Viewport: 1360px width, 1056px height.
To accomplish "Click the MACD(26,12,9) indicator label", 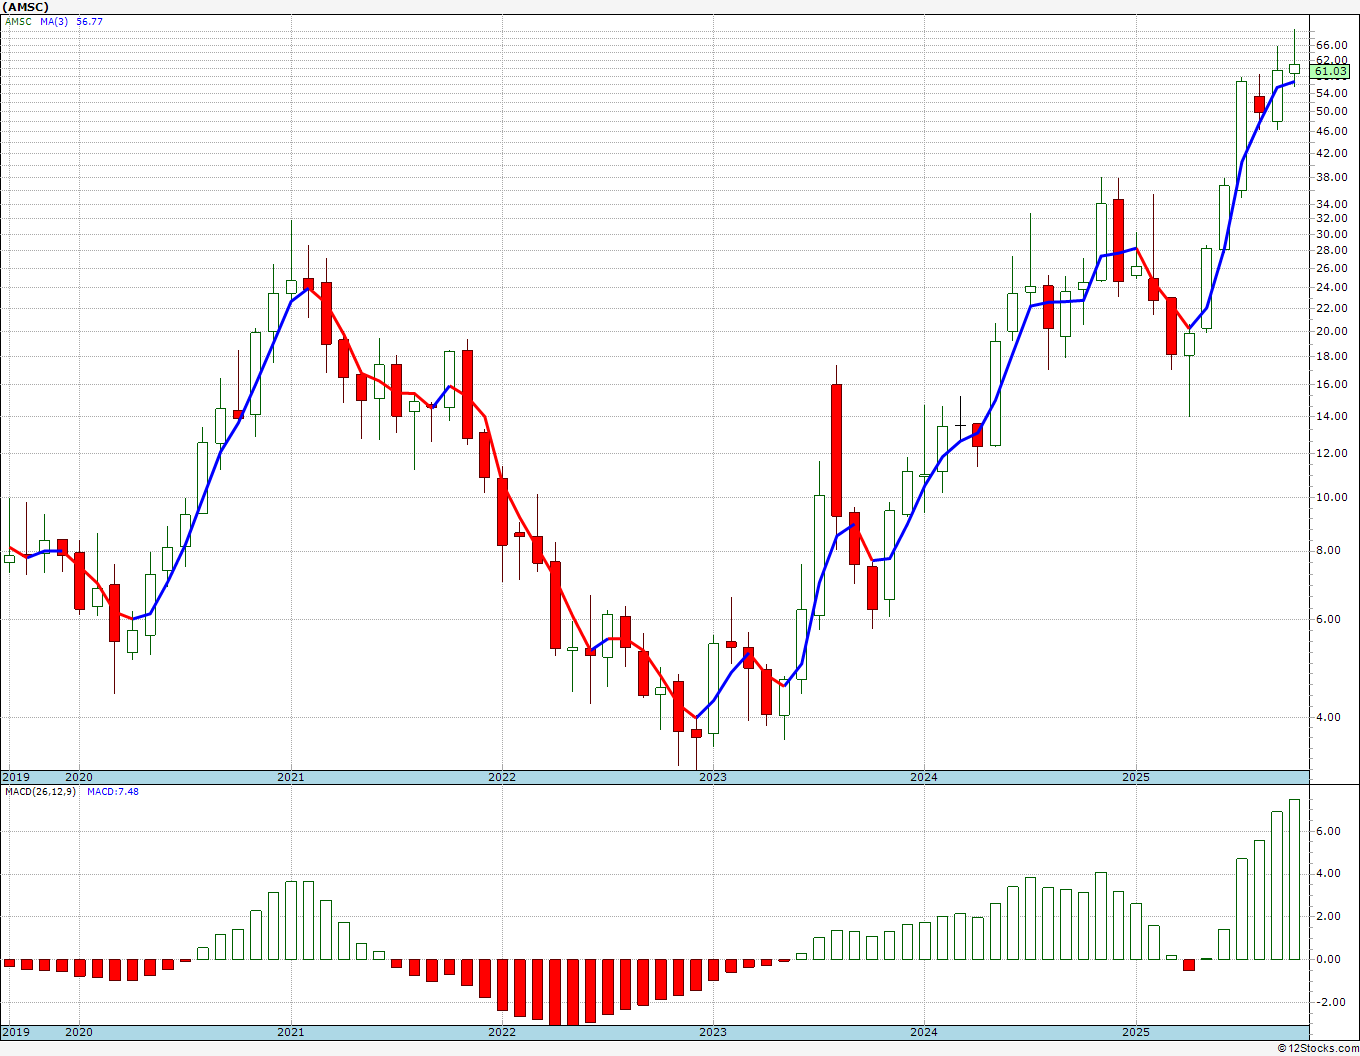I will click(x=40, y=792).
